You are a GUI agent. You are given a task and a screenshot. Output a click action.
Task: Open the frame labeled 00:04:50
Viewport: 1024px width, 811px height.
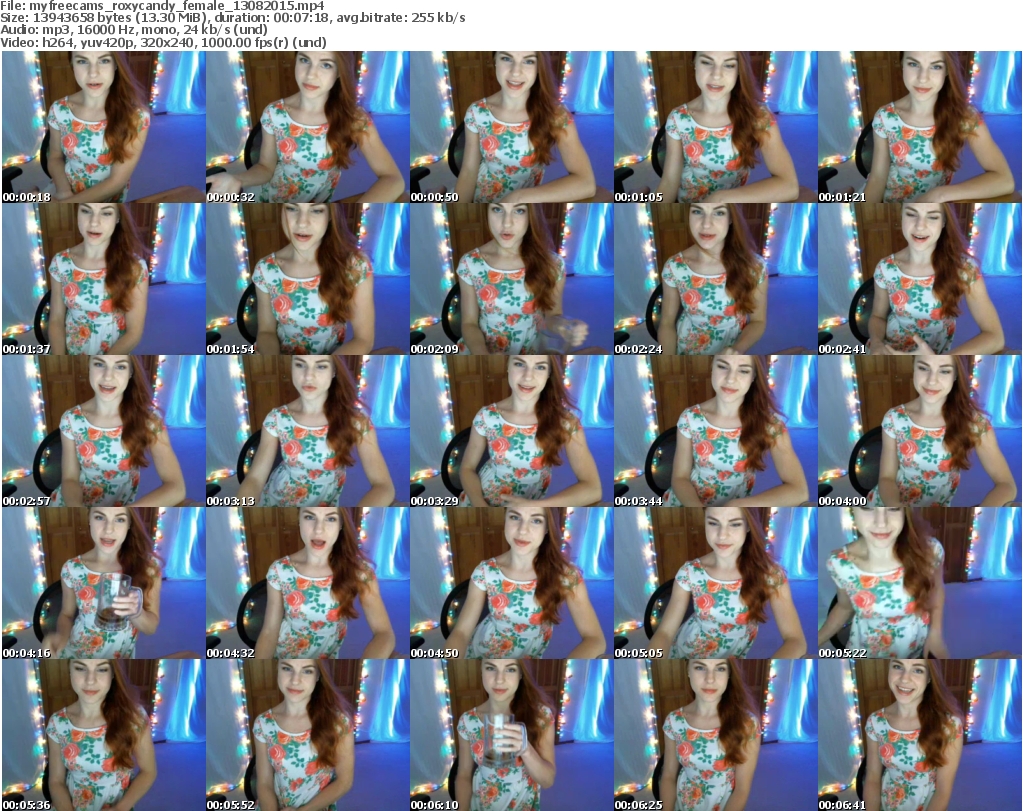click(x=511, y=583)
